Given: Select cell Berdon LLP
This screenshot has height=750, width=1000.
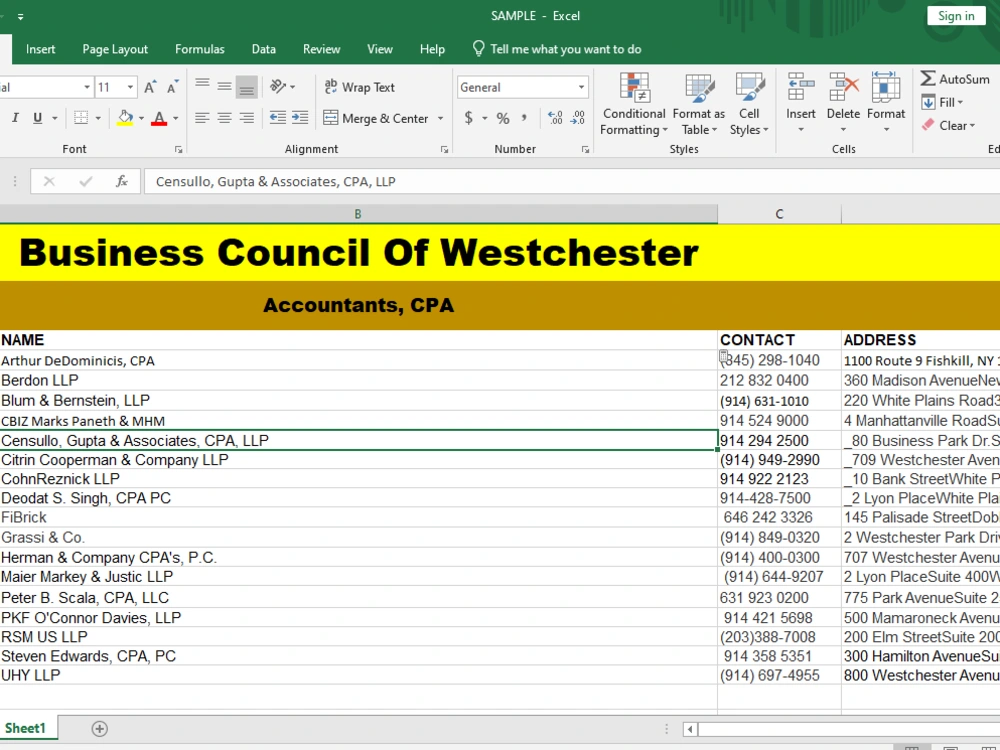Looking at the screenshot, I should tap(358, 381).
